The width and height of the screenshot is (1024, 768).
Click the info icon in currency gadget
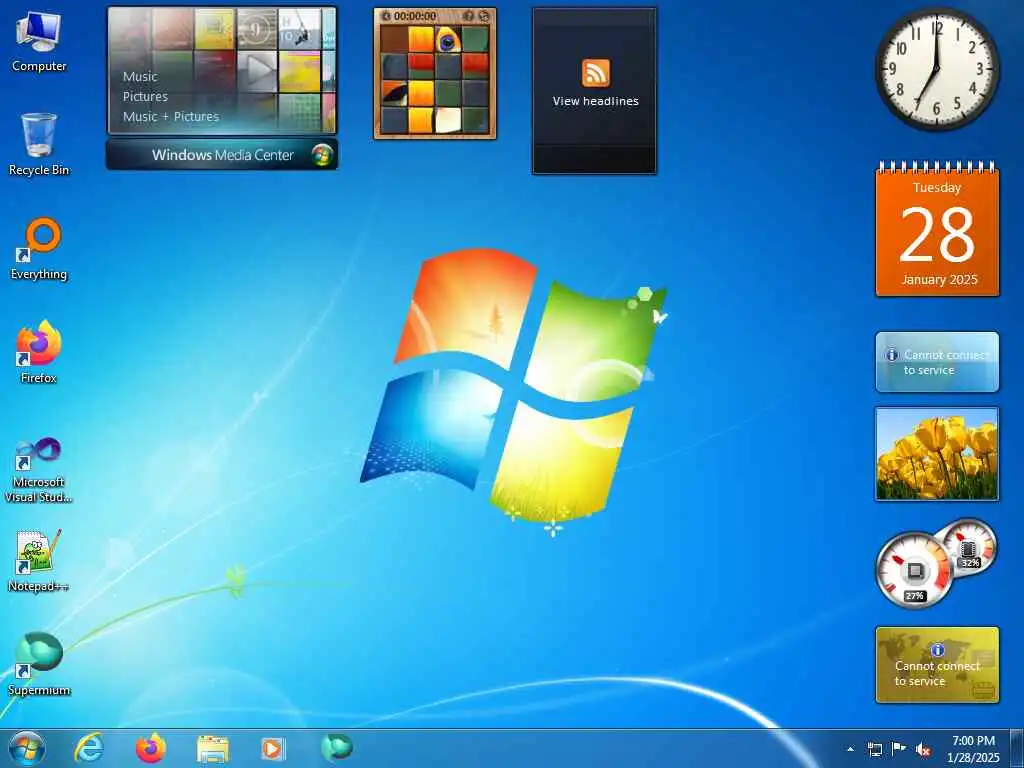click(x=937, y=650)
